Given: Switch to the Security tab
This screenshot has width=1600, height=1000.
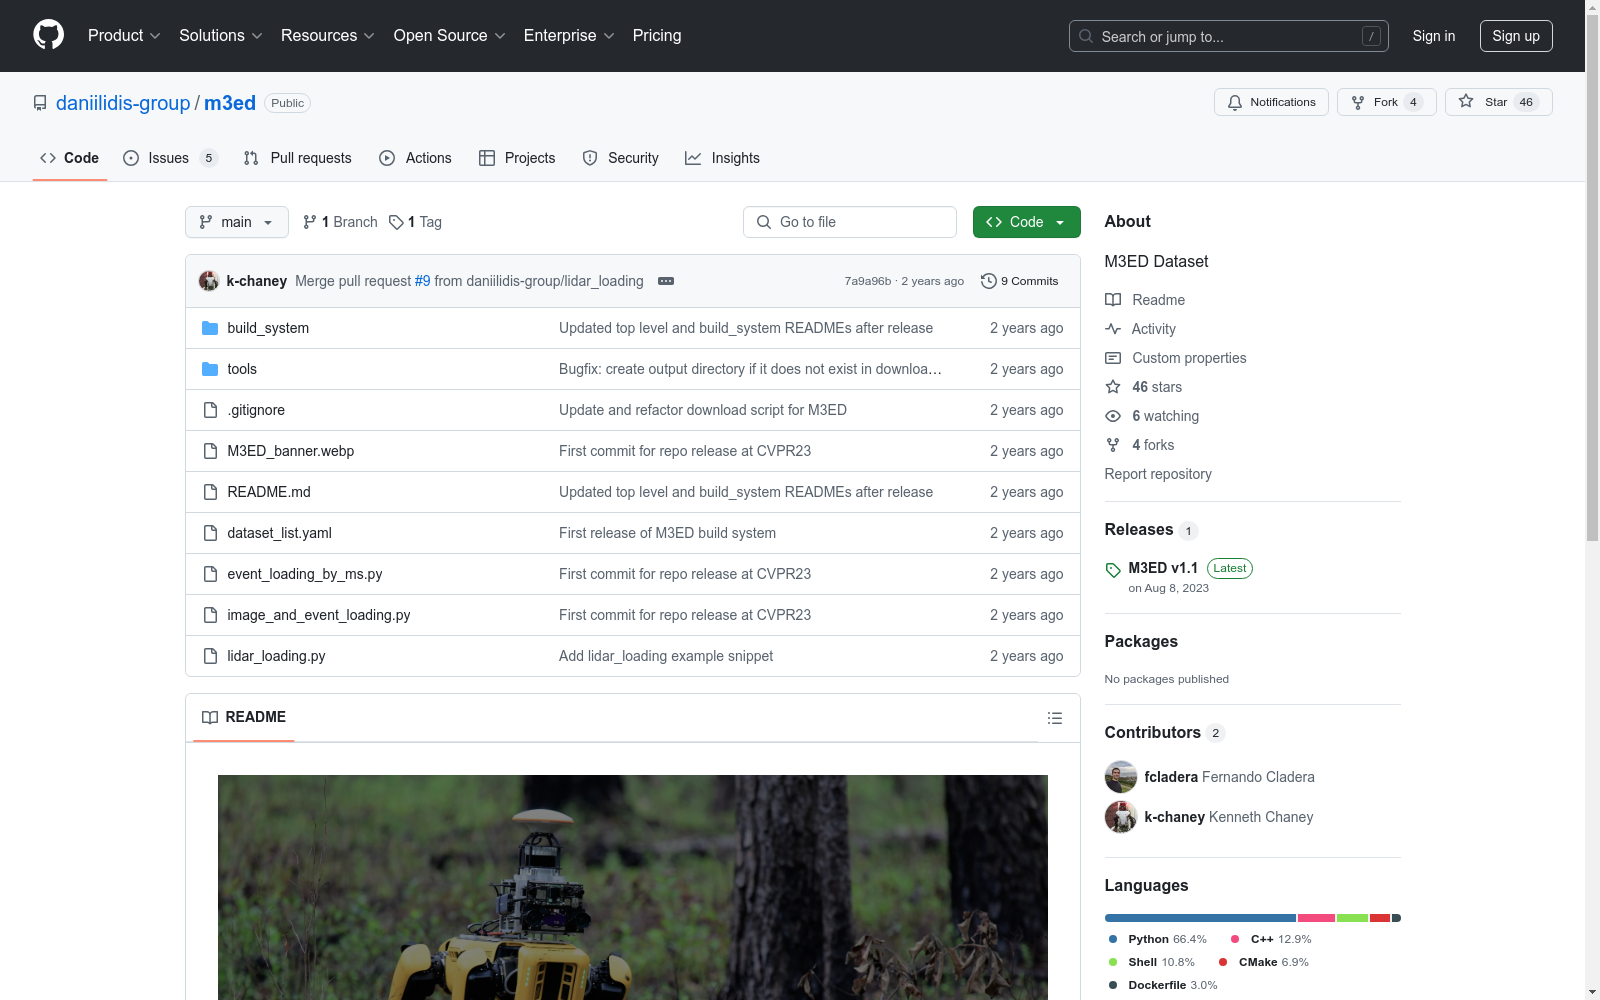Looking at the screenshot, I should [x=620, y=158].
